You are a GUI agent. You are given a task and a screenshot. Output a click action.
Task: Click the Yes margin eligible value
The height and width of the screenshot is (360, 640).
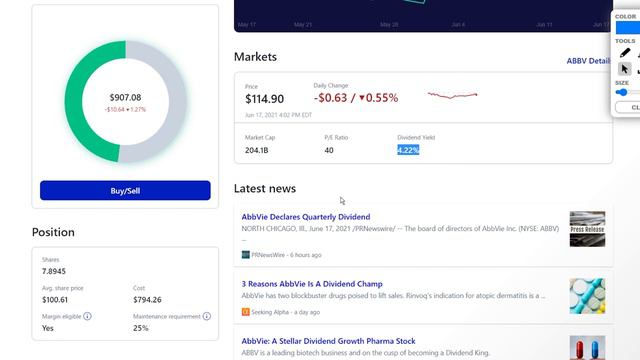click(47, 328)
